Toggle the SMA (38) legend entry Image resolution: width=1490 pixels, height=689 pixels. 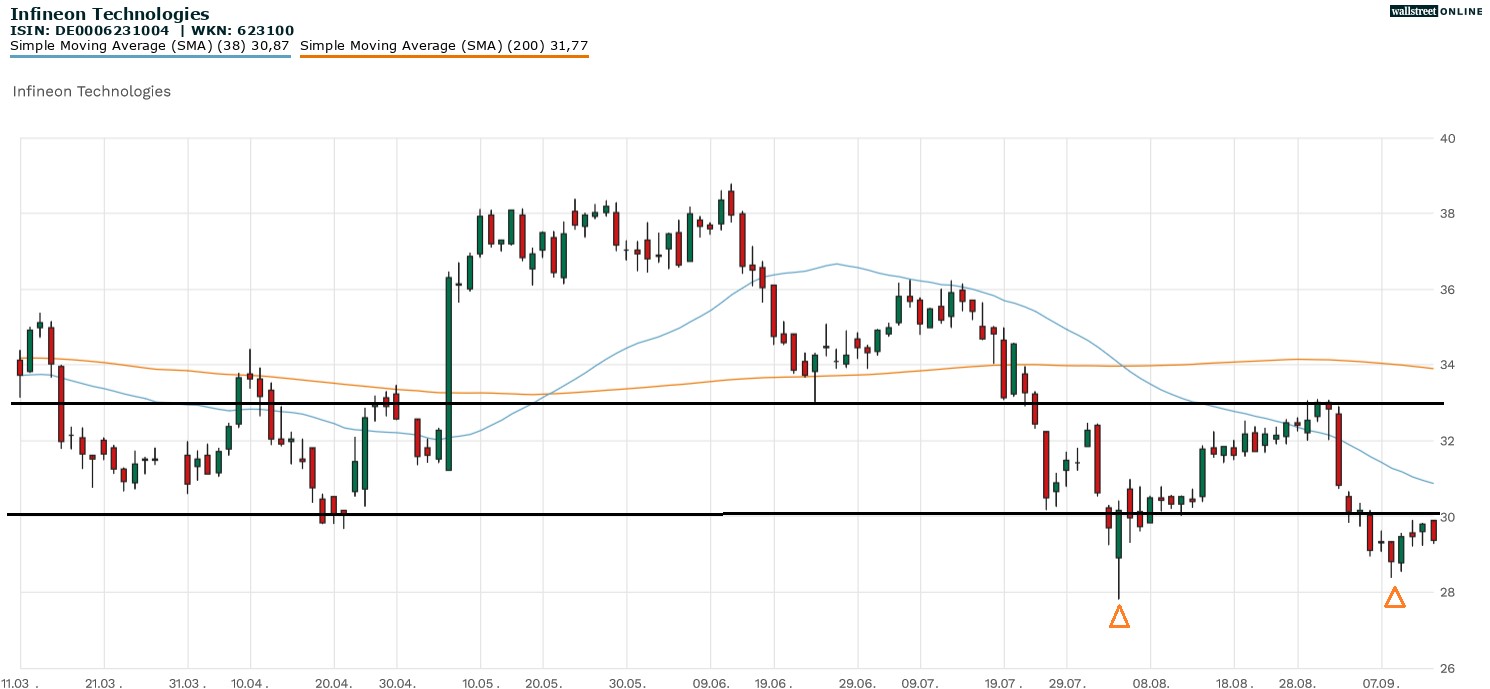(150, 45)
